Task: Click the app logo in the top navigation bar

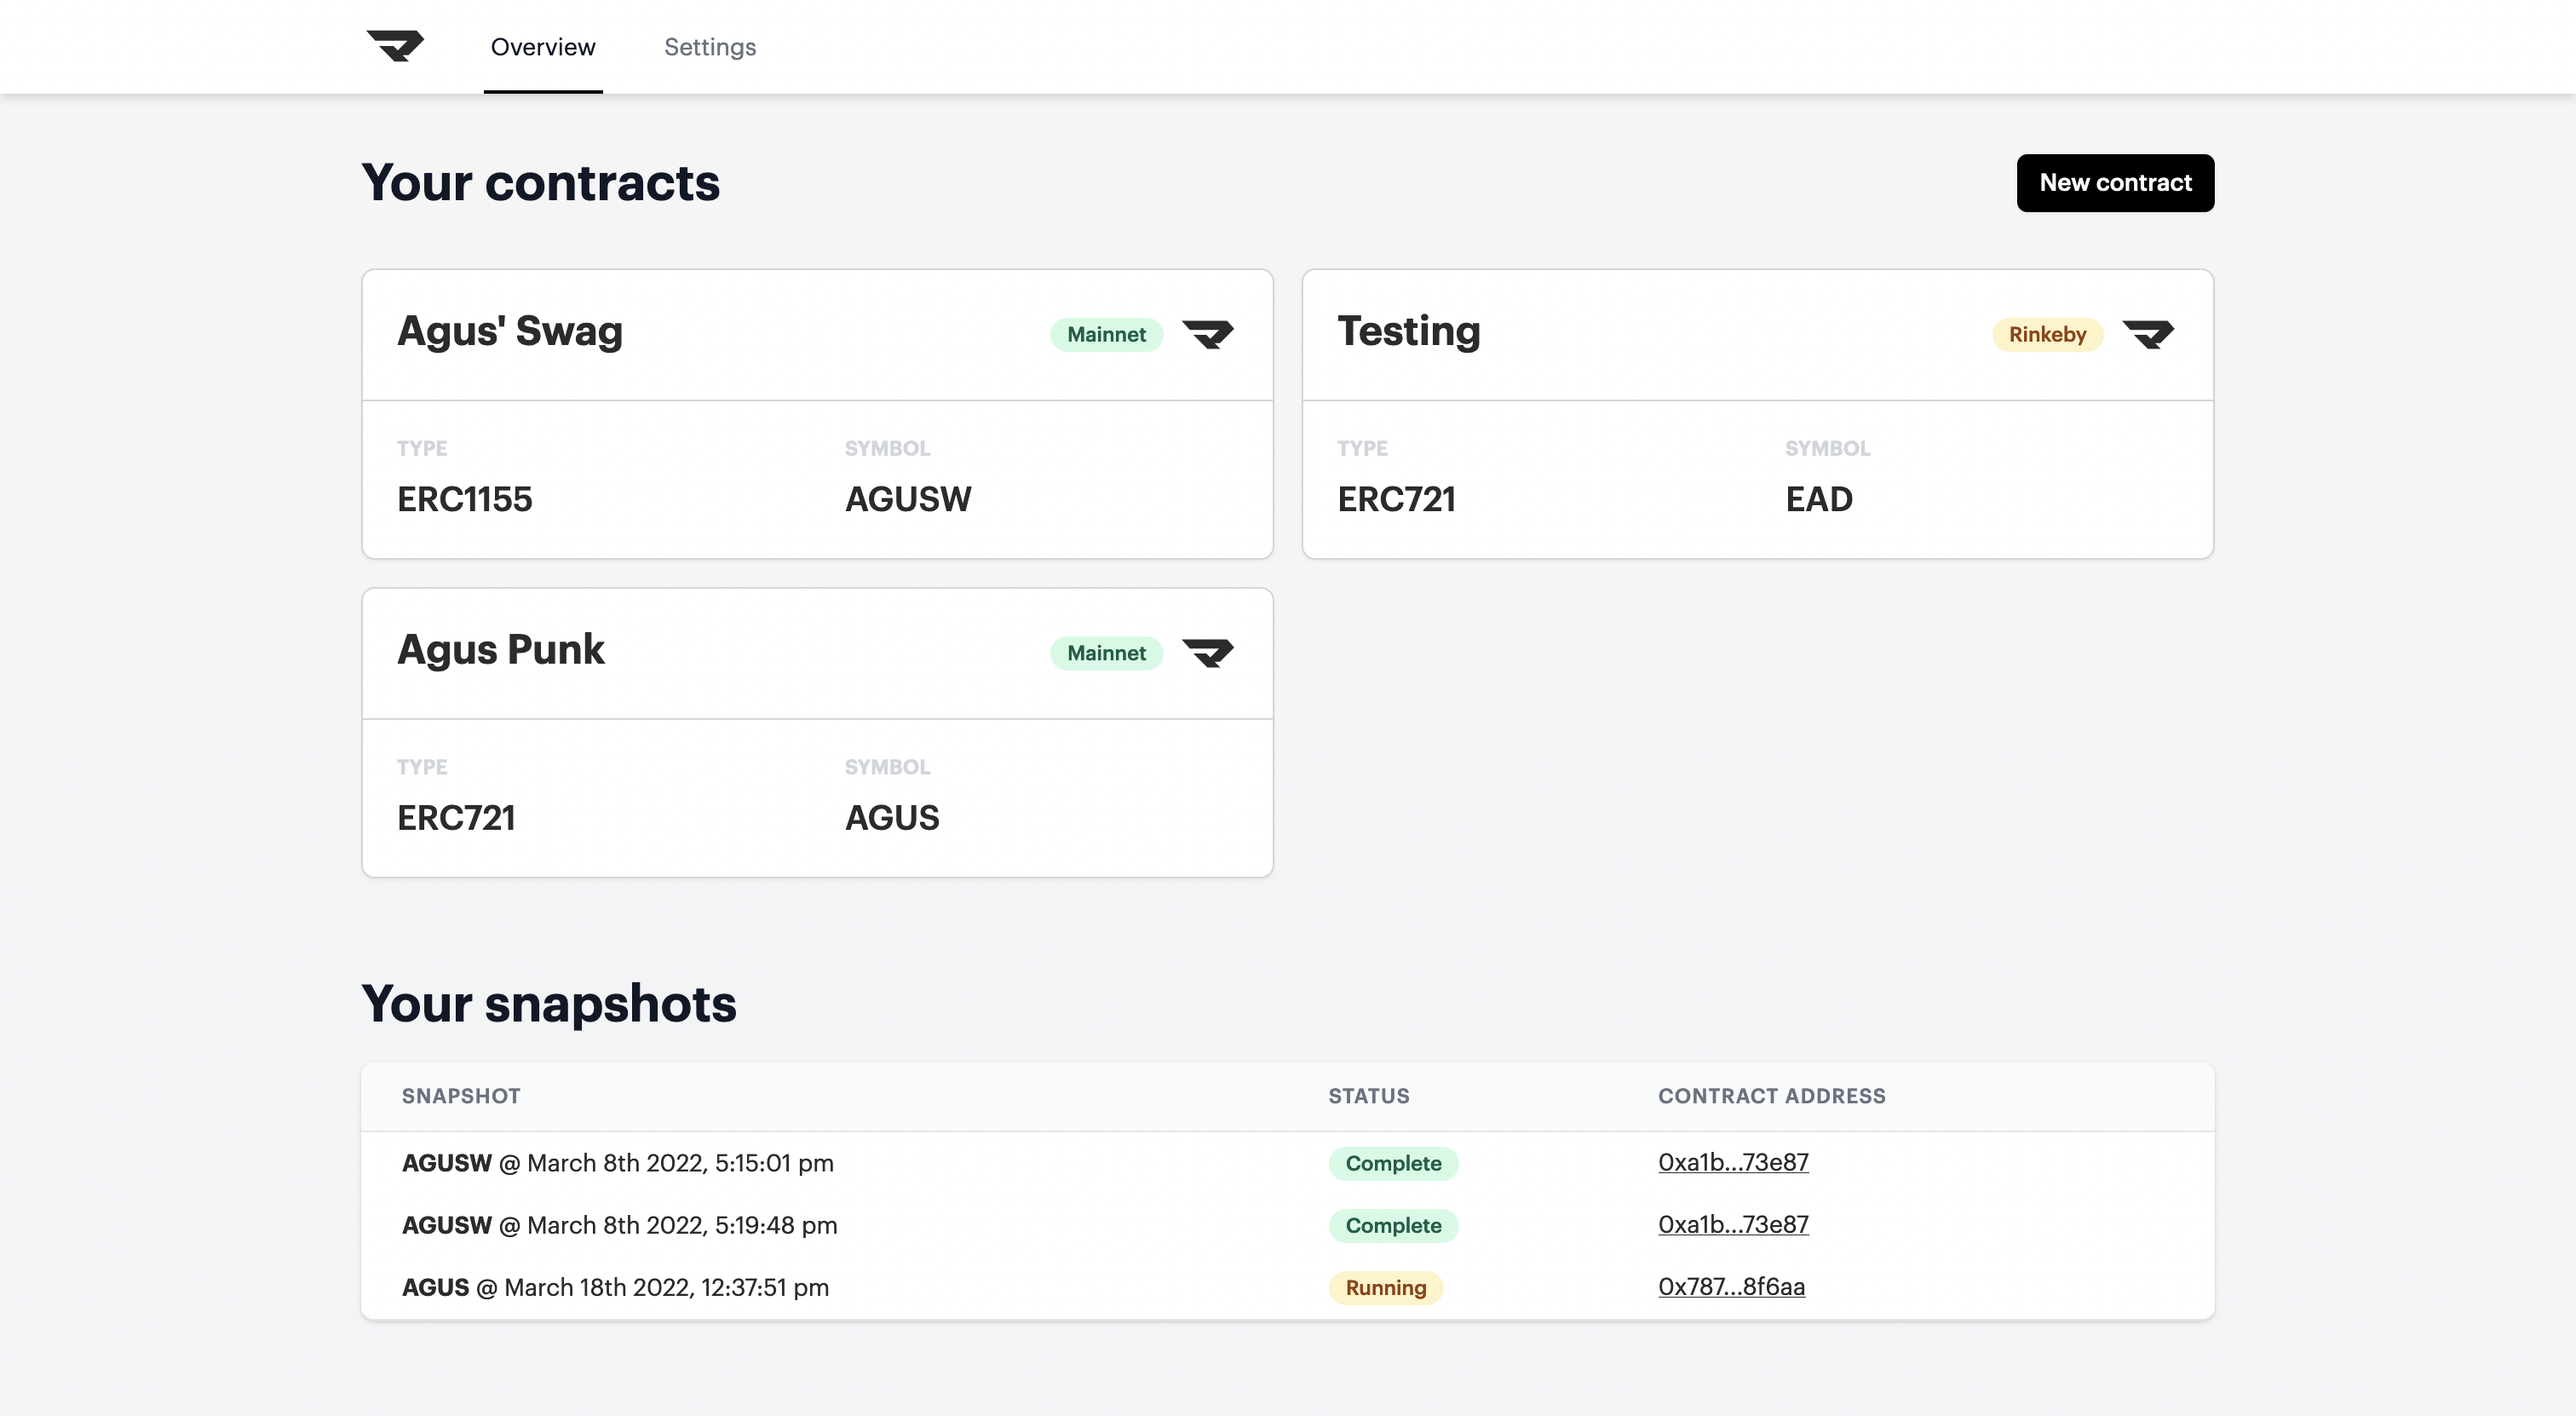Action: click(x=395, y=46)
